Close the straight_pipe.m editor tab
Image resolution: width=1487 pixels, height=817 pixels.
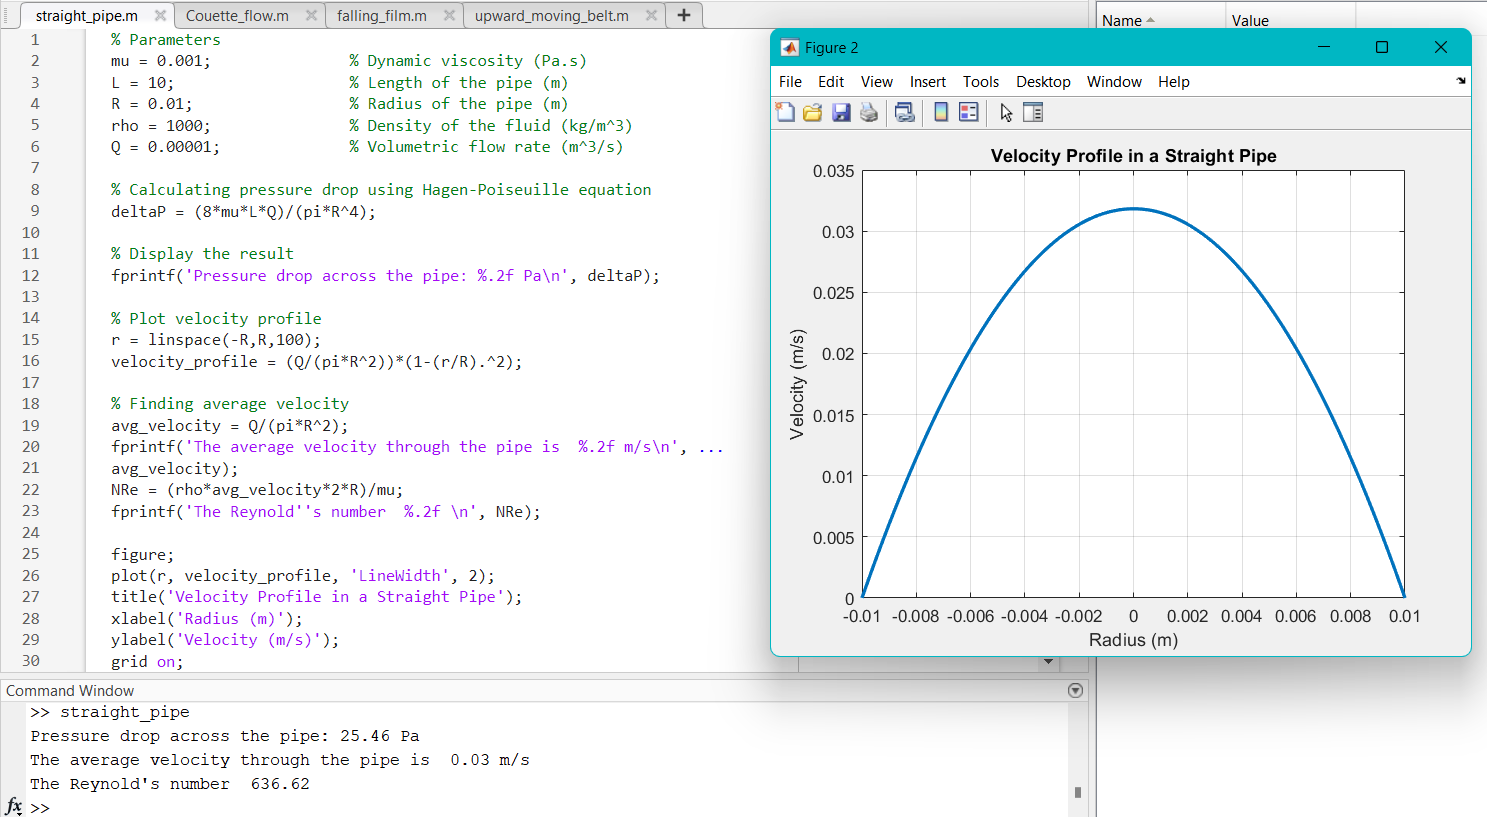point(160,15)
